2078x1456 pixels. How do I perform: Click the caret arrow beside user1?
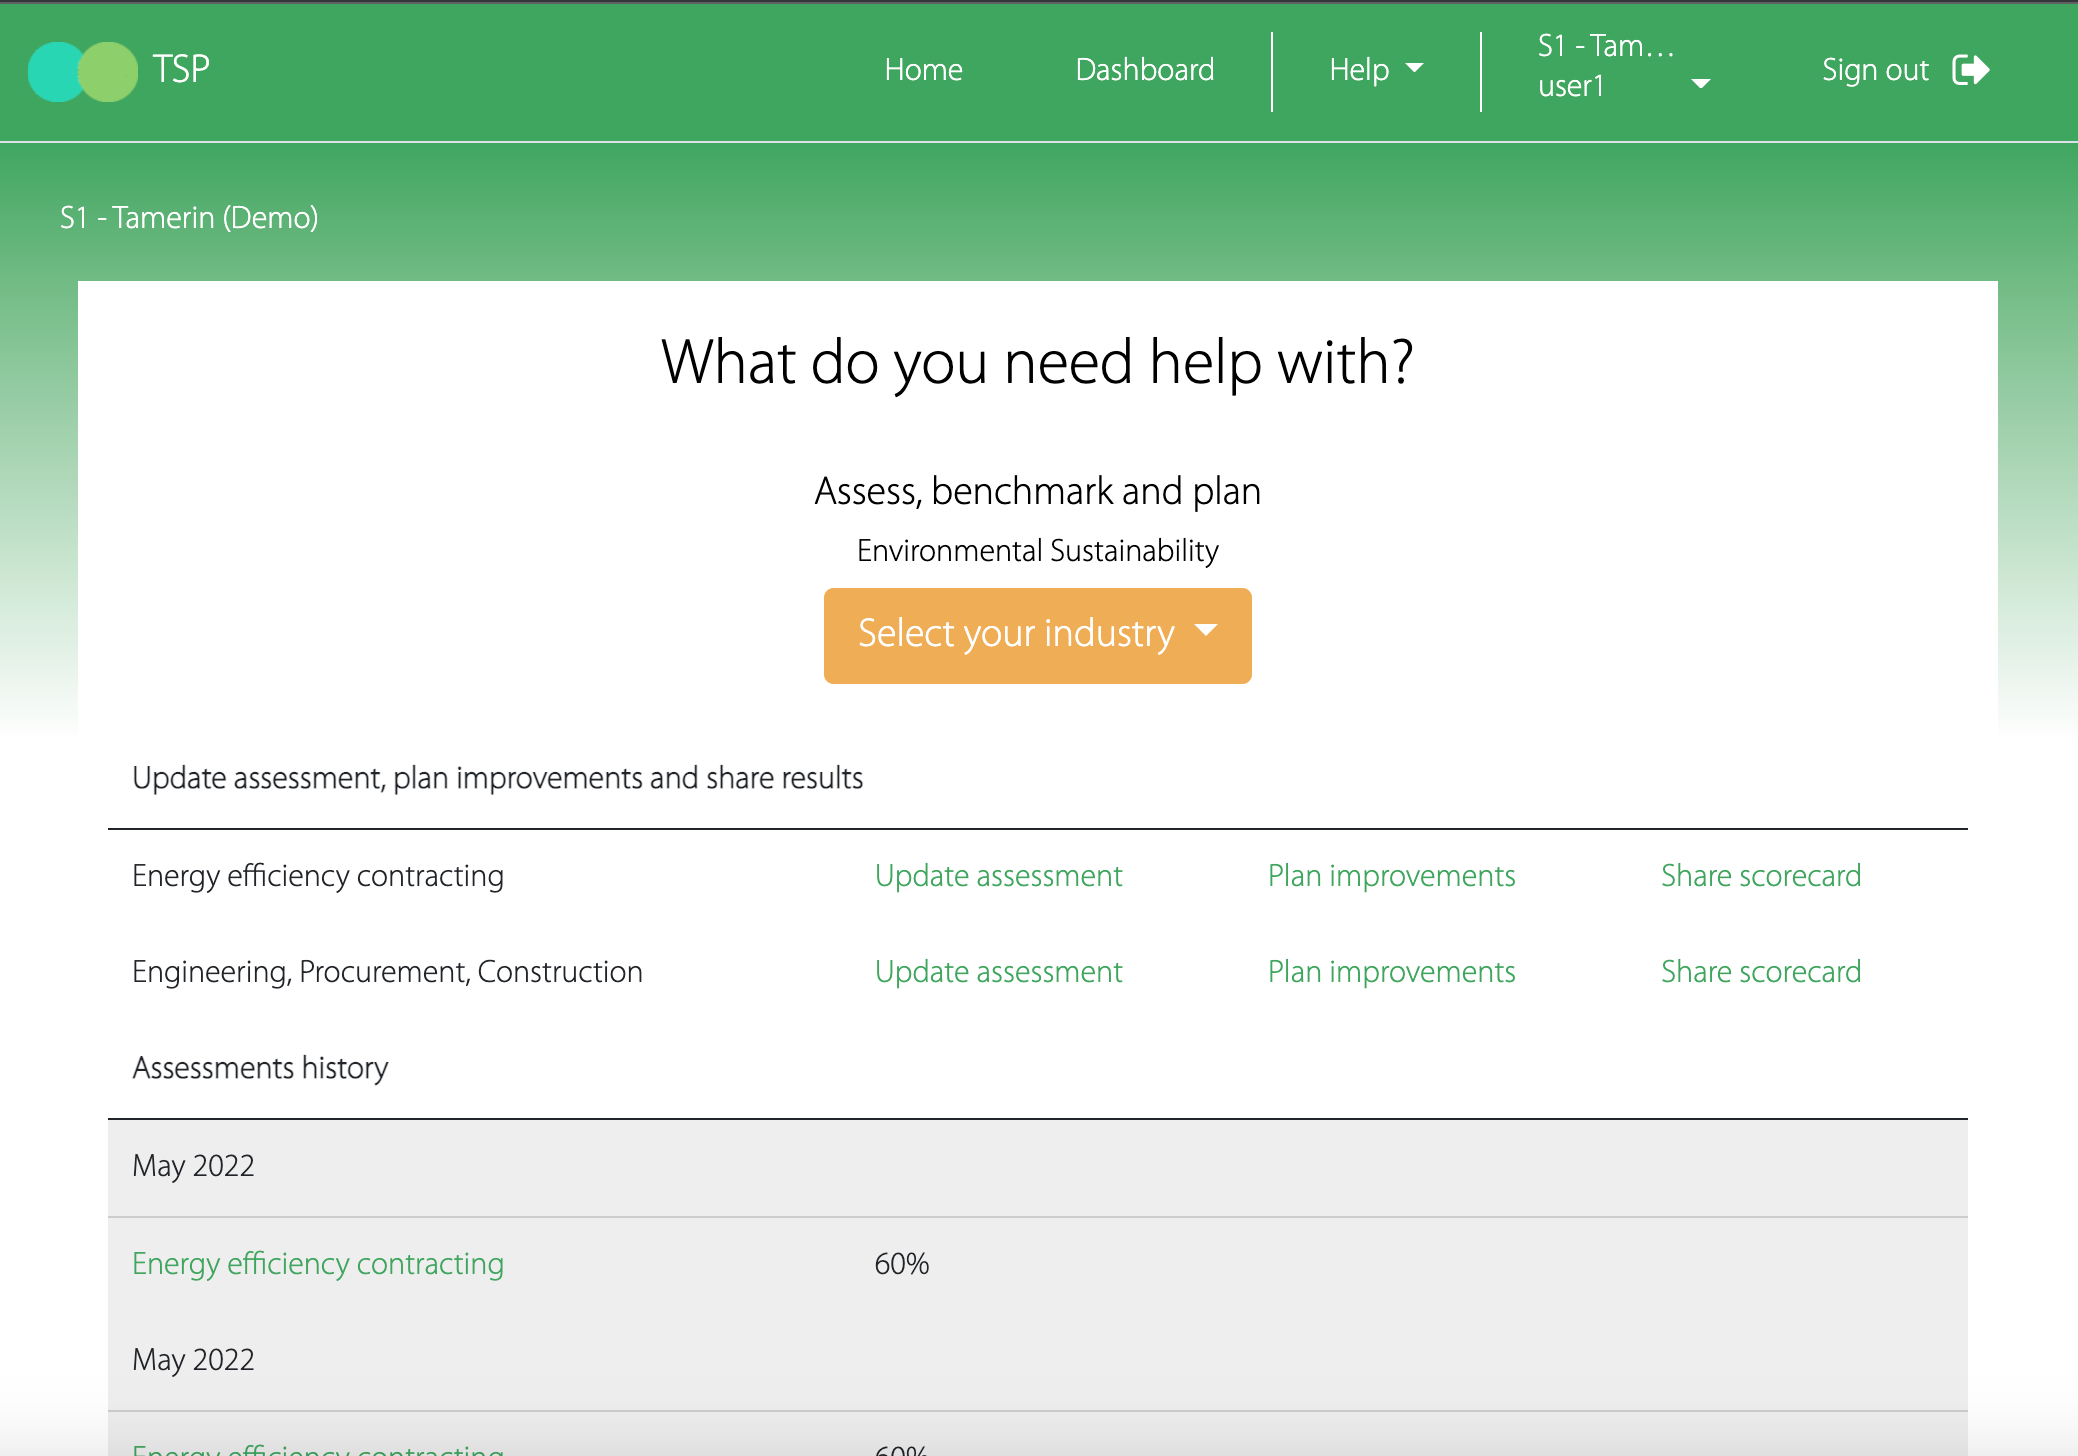click(1700, 84)
